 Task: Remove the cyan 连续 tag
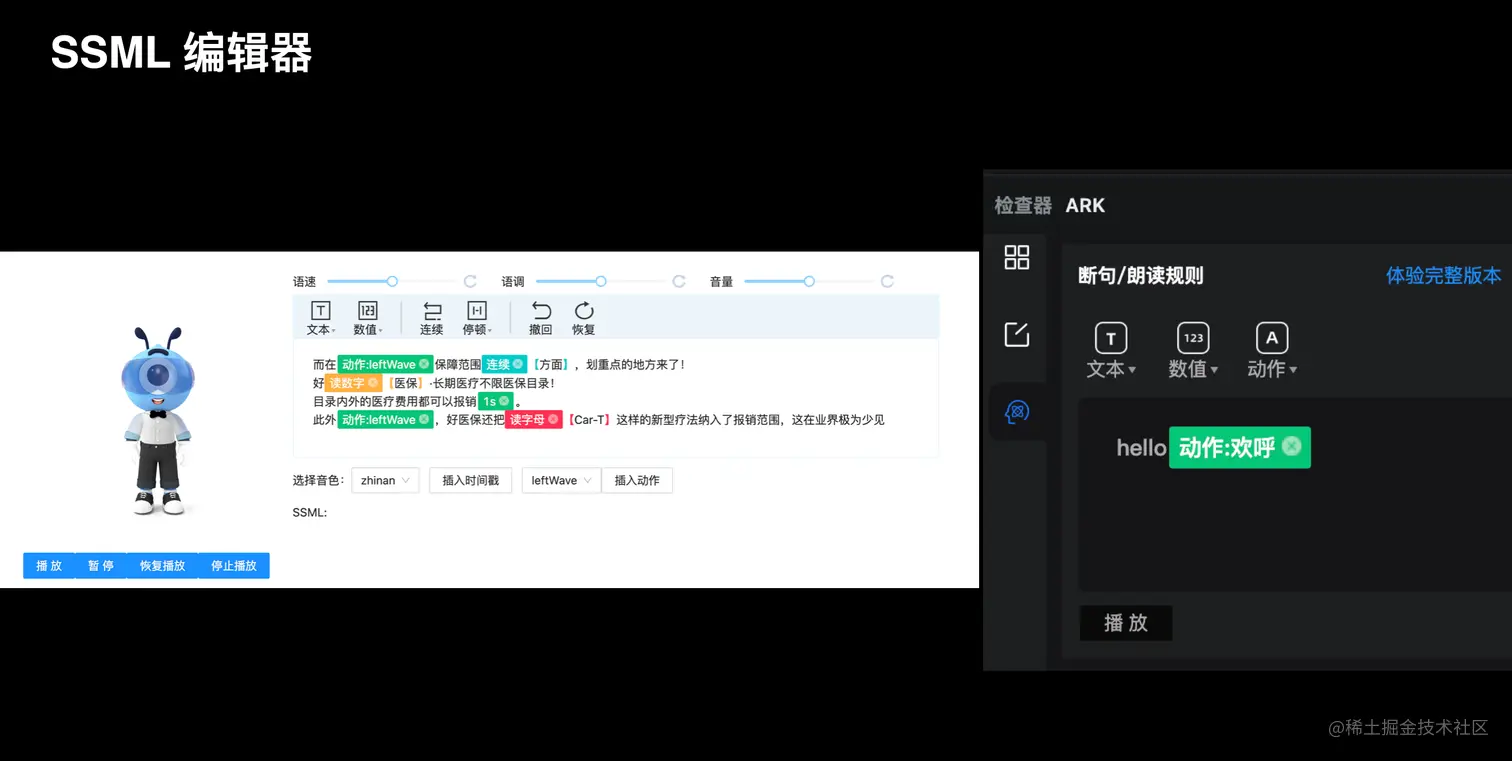pos(518,365)
